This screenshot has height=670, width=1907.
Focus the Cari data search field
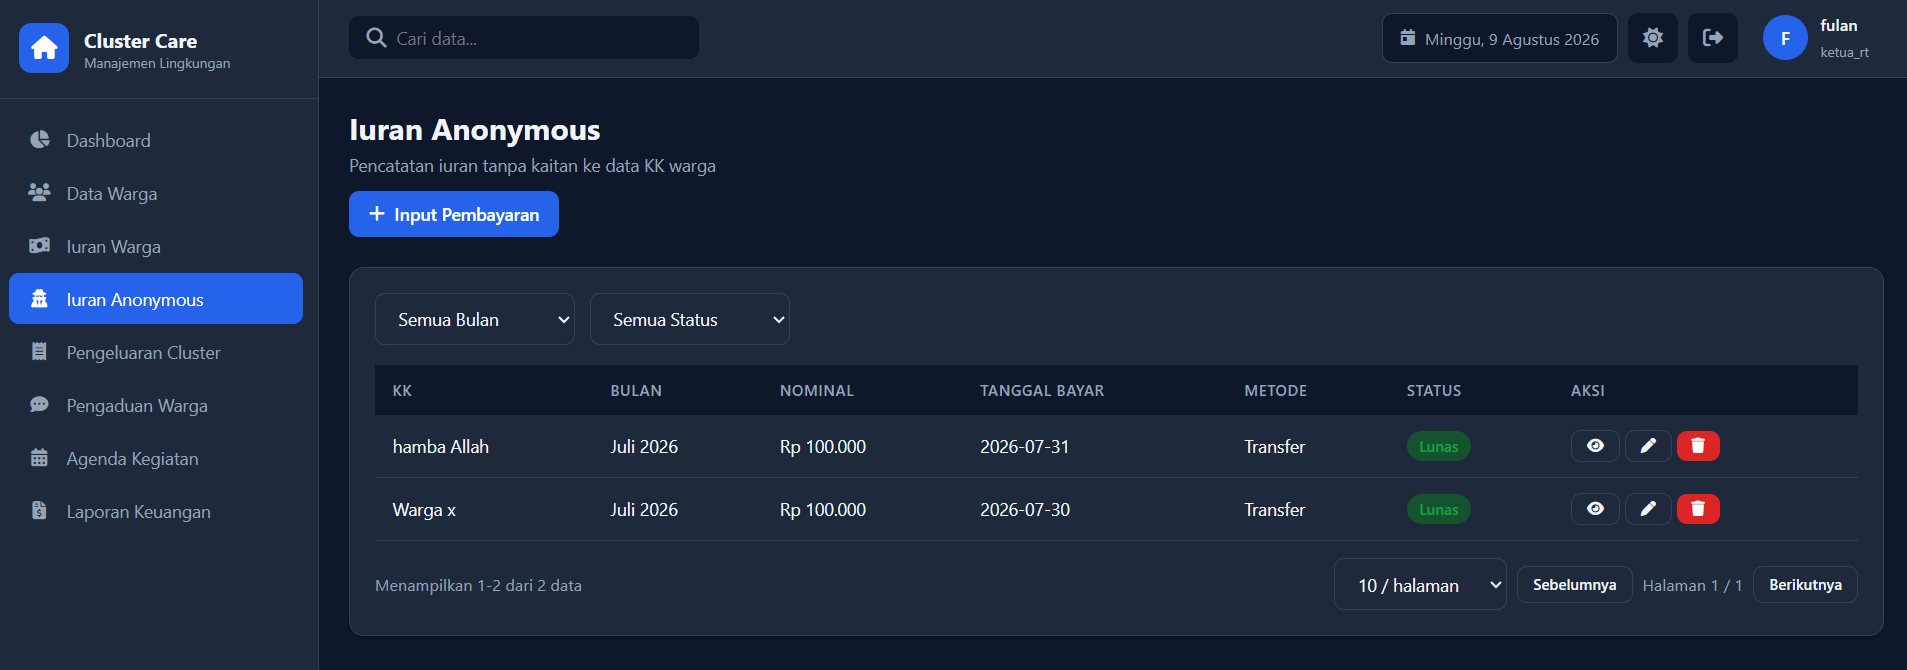[x=524, y=38]
